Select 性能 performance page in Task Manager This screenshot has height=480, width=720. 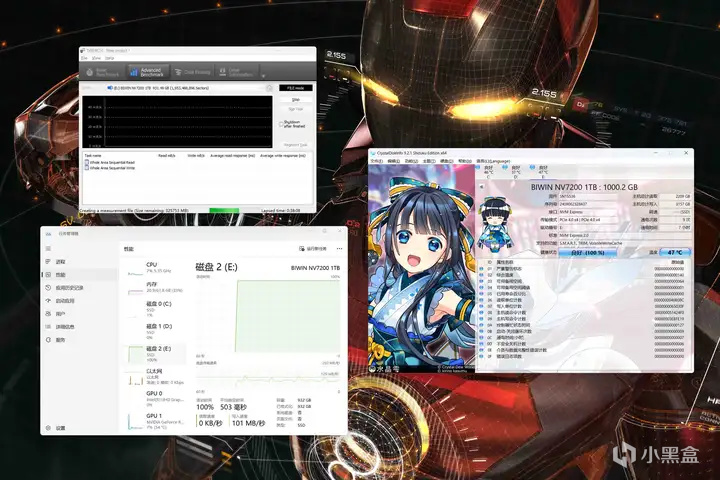point(78,275)
